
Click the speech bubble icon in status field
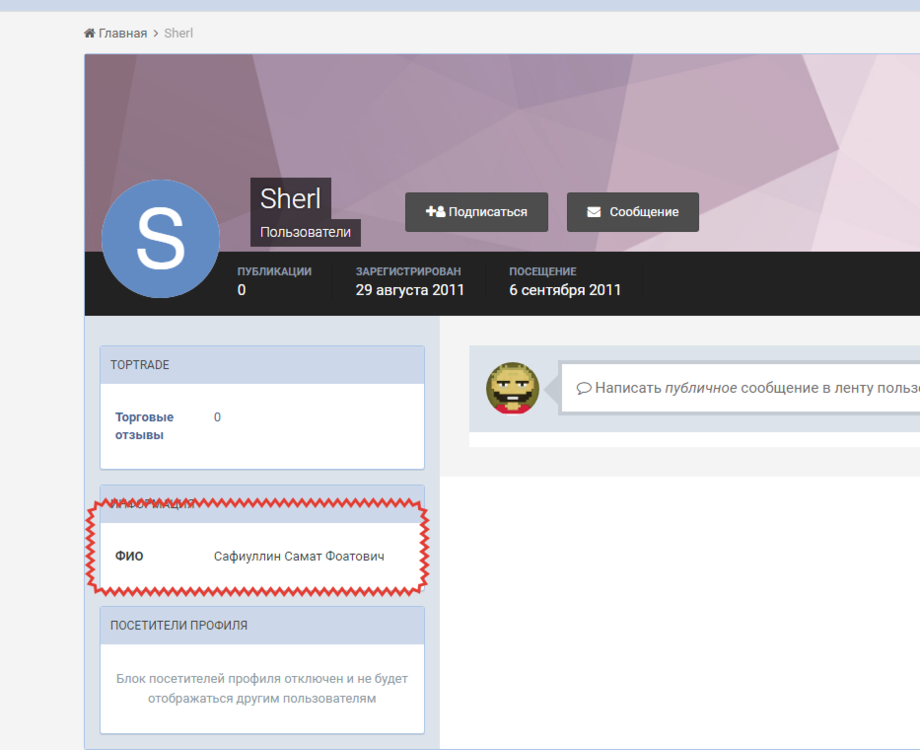(584, 388)
